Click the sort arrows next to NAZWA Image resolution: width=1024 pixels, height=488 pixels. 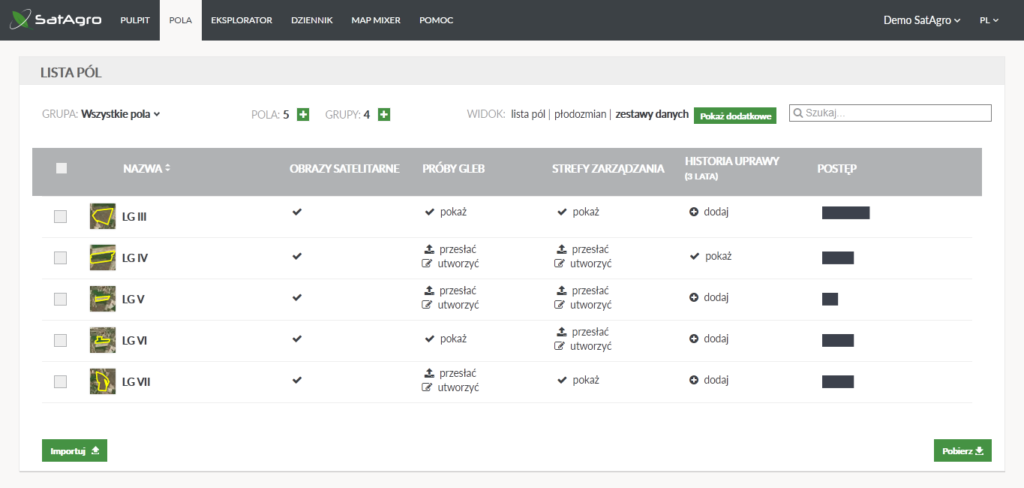point(167,168)
